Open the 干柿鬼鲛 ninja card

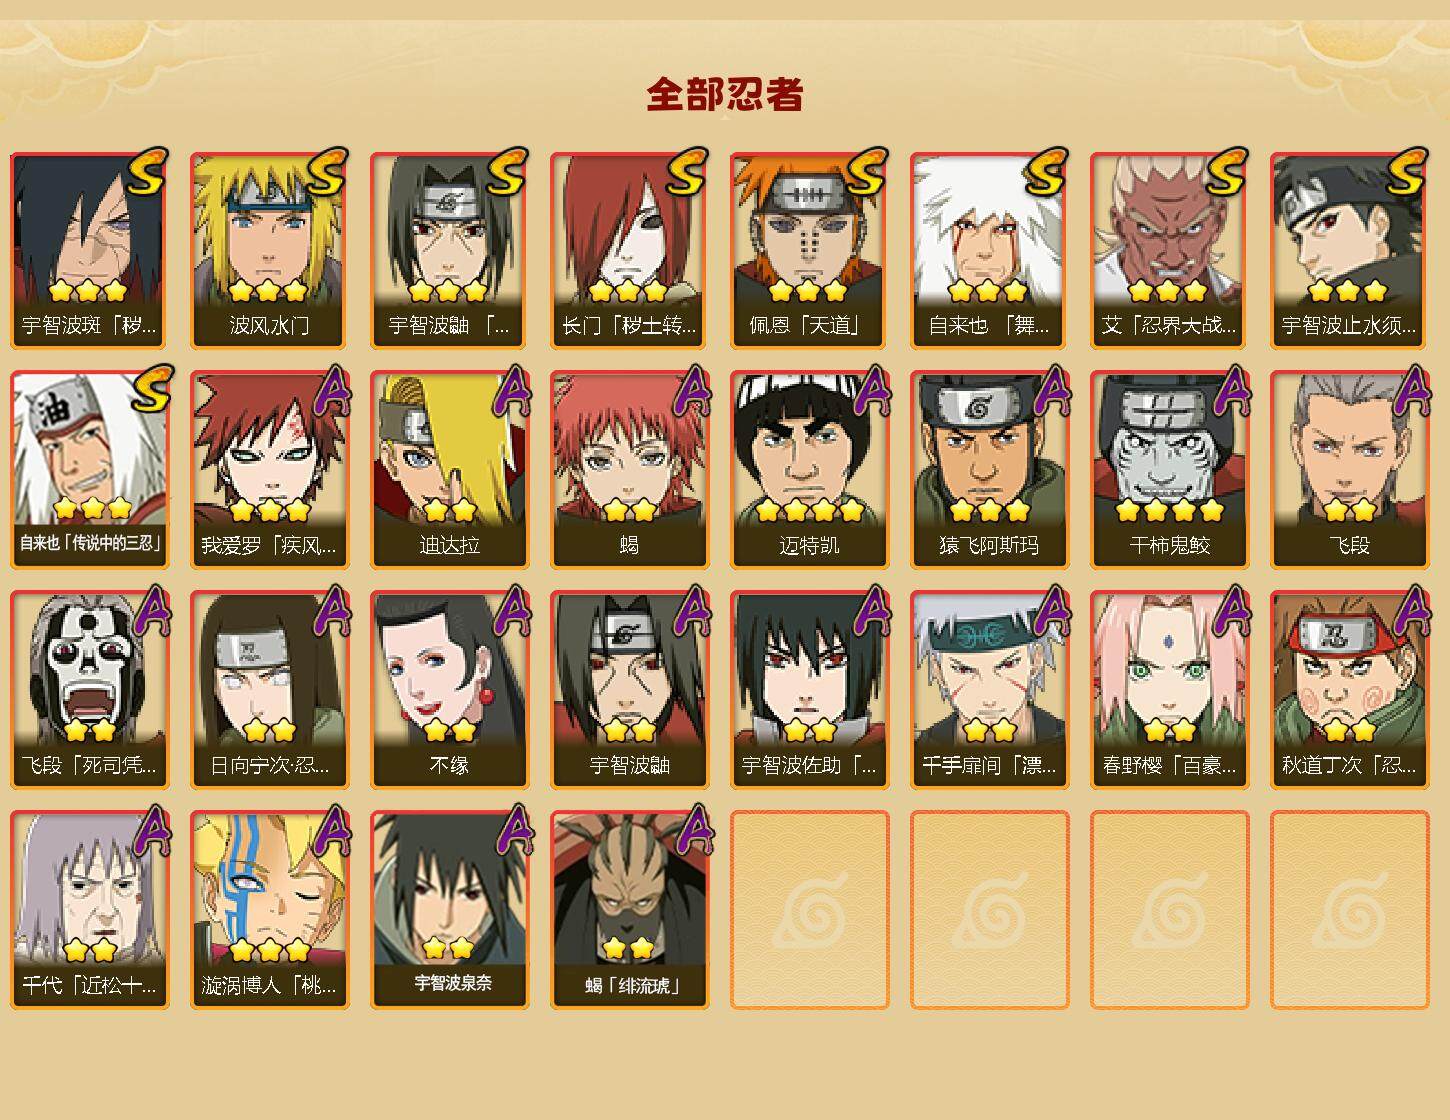(x=1170, y=470)
